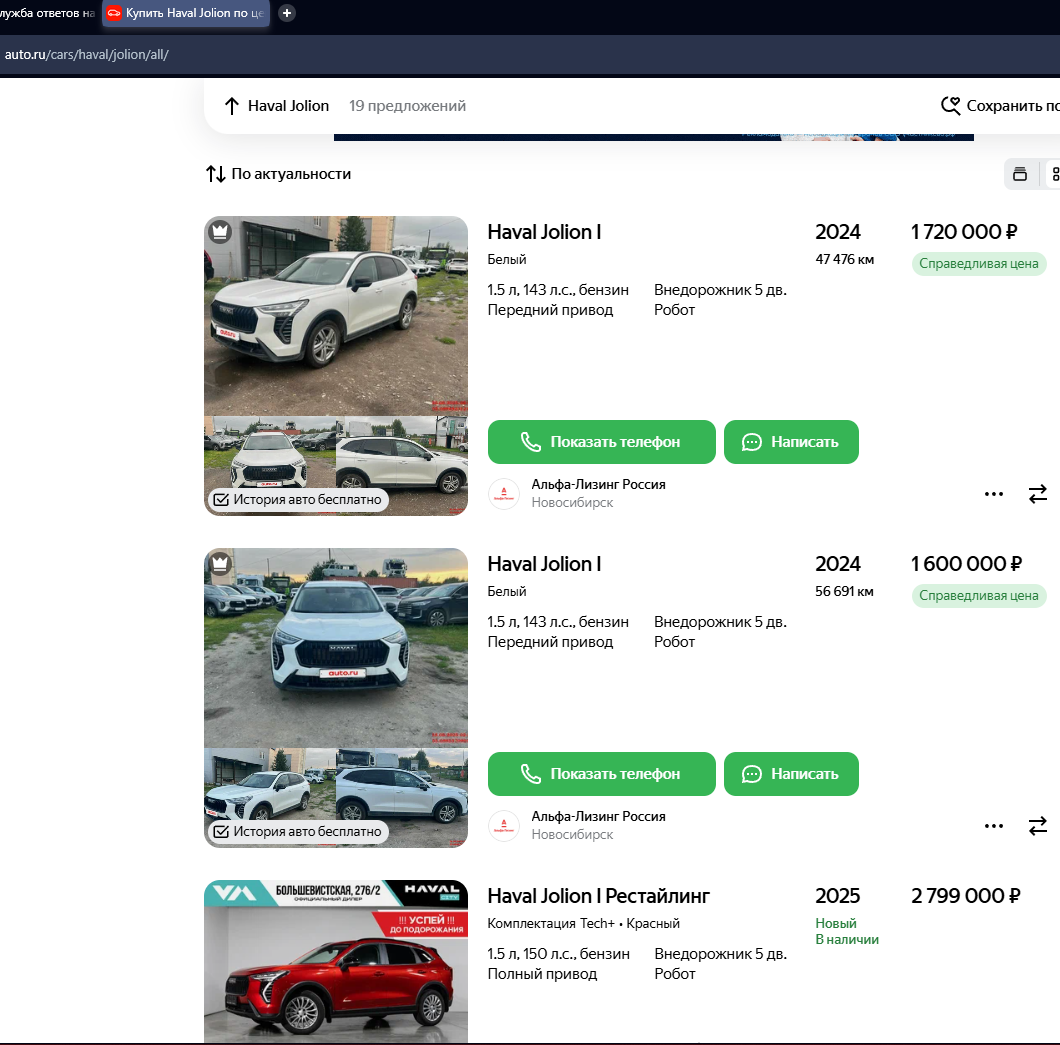Open main photo of the 56 691 км Jolion

click(x=336, y=648)
